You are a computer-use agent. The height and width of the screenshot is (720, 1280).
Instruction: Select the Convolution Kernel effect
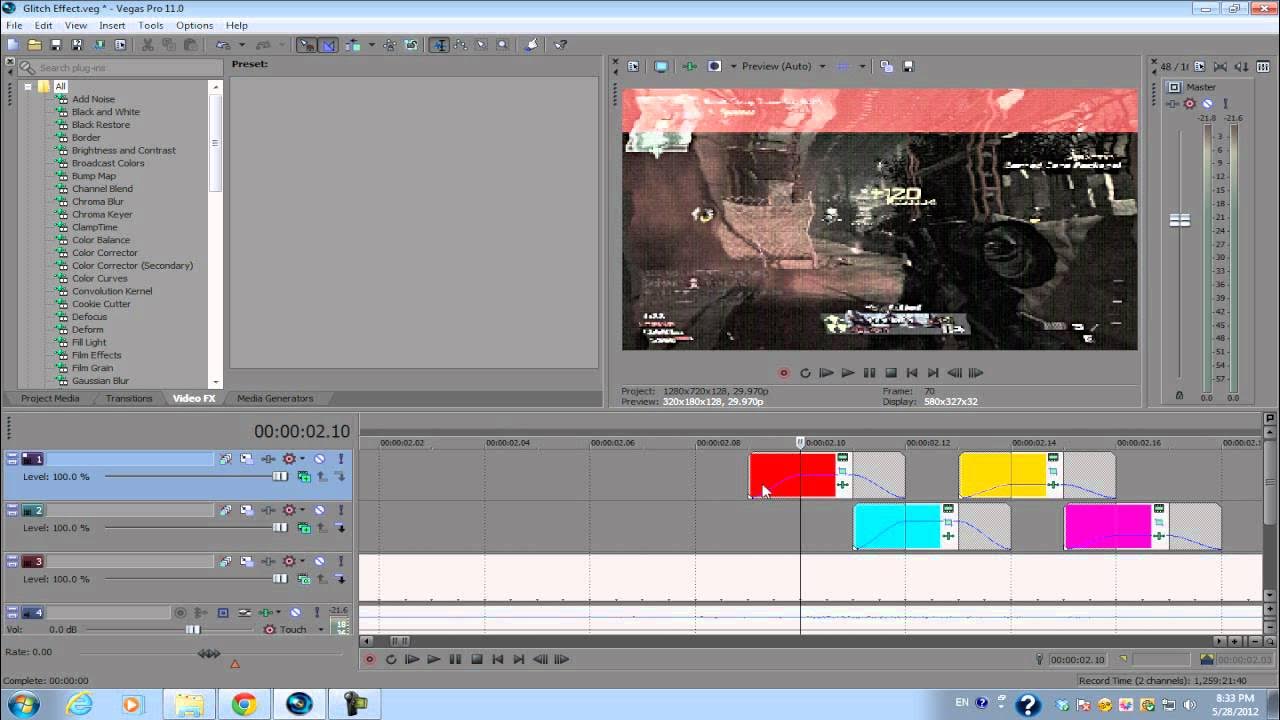pos(112,291)
